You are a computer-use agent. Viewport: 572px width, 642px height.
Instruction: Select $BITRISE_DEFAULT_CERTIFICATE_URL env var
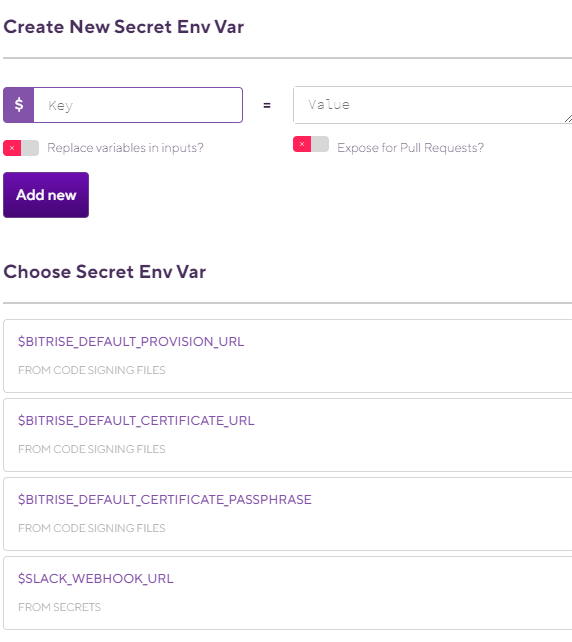coord(287,435)
